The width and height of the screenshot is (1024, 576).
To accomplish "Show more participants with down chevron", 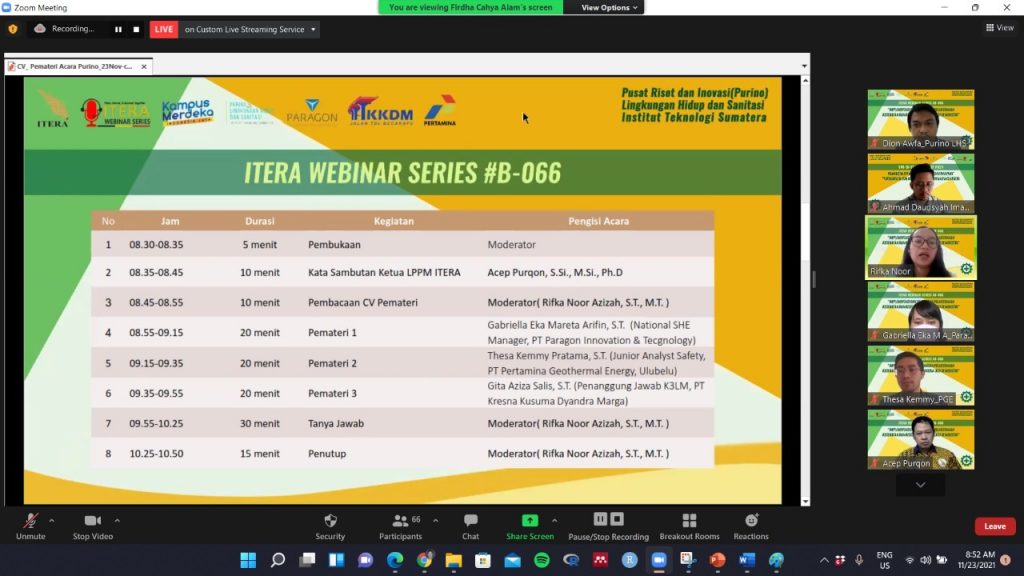I will coord(920,485).
